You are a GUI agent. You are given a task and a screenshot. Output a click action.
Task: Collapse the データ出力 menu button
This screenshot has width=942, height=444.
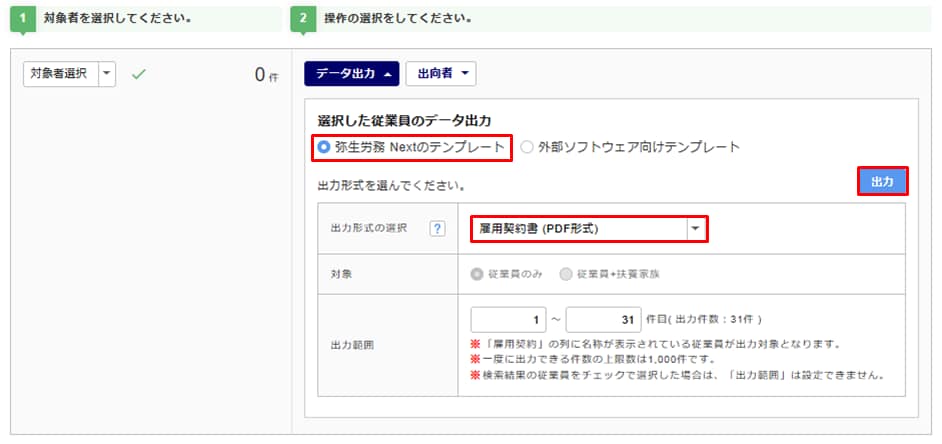point(352,74)
